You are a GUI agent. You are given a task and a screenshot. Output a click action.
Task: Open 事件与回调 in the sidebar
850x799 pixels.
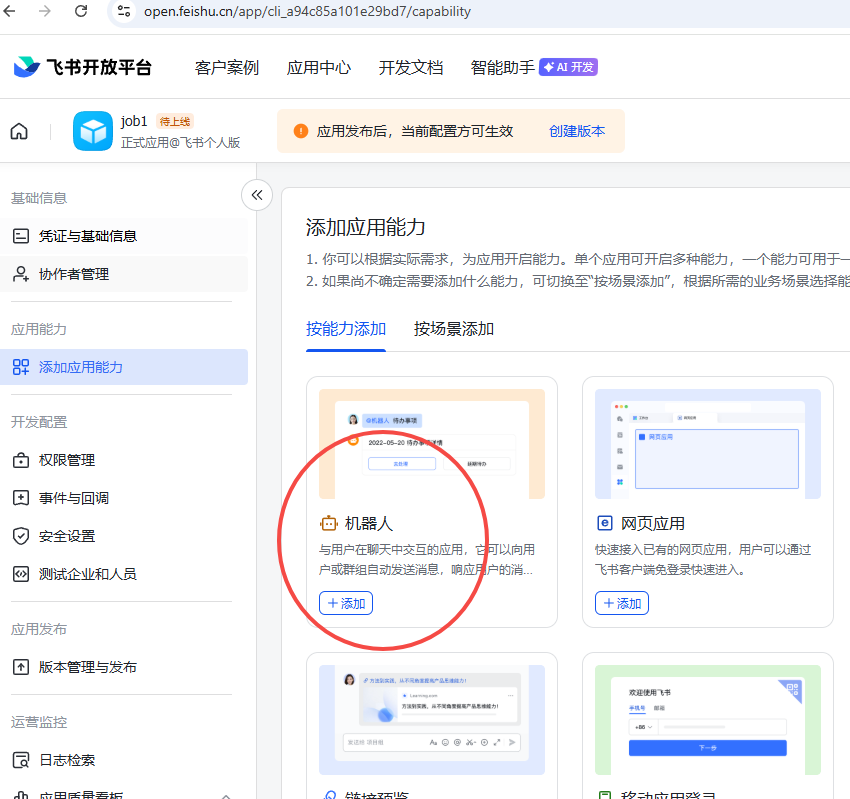[124, 498]
